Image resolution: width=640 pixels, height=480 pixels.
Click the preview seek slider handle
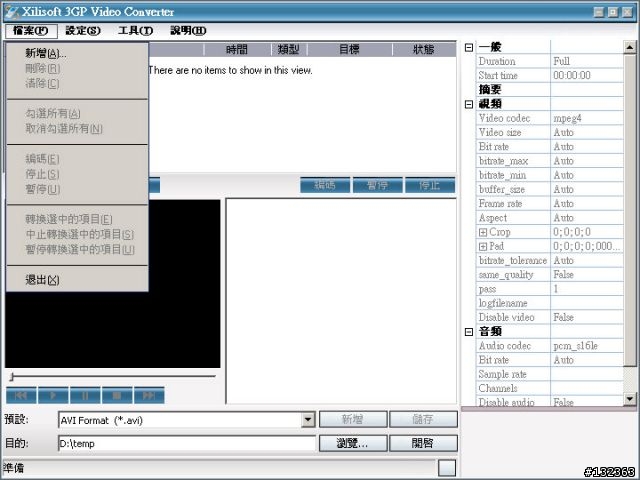click(12, 376)
